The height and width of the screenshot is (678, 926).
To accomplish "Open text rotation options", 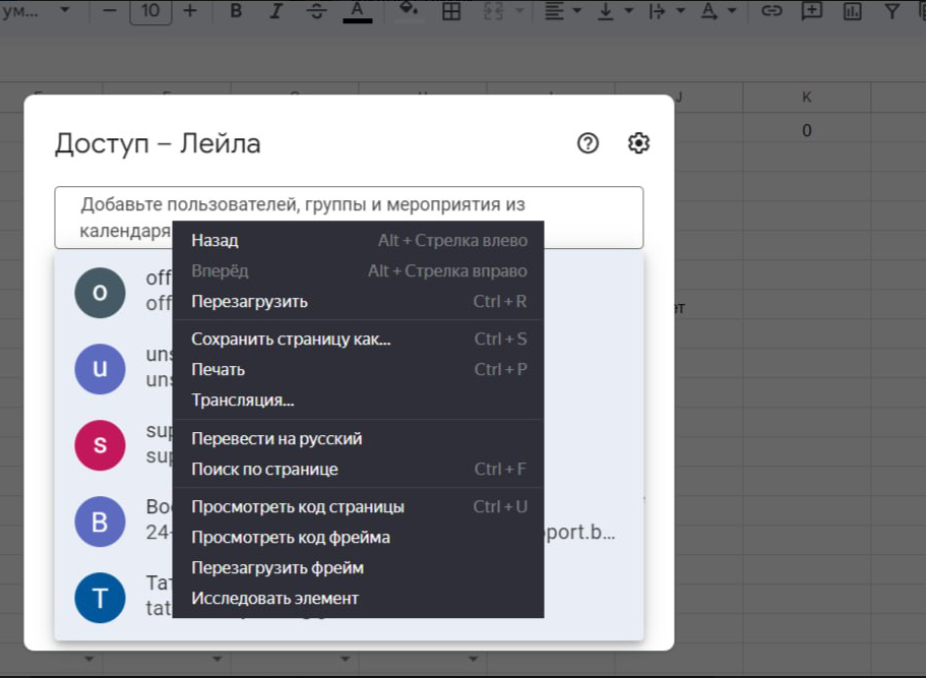I will click(718, 11).
